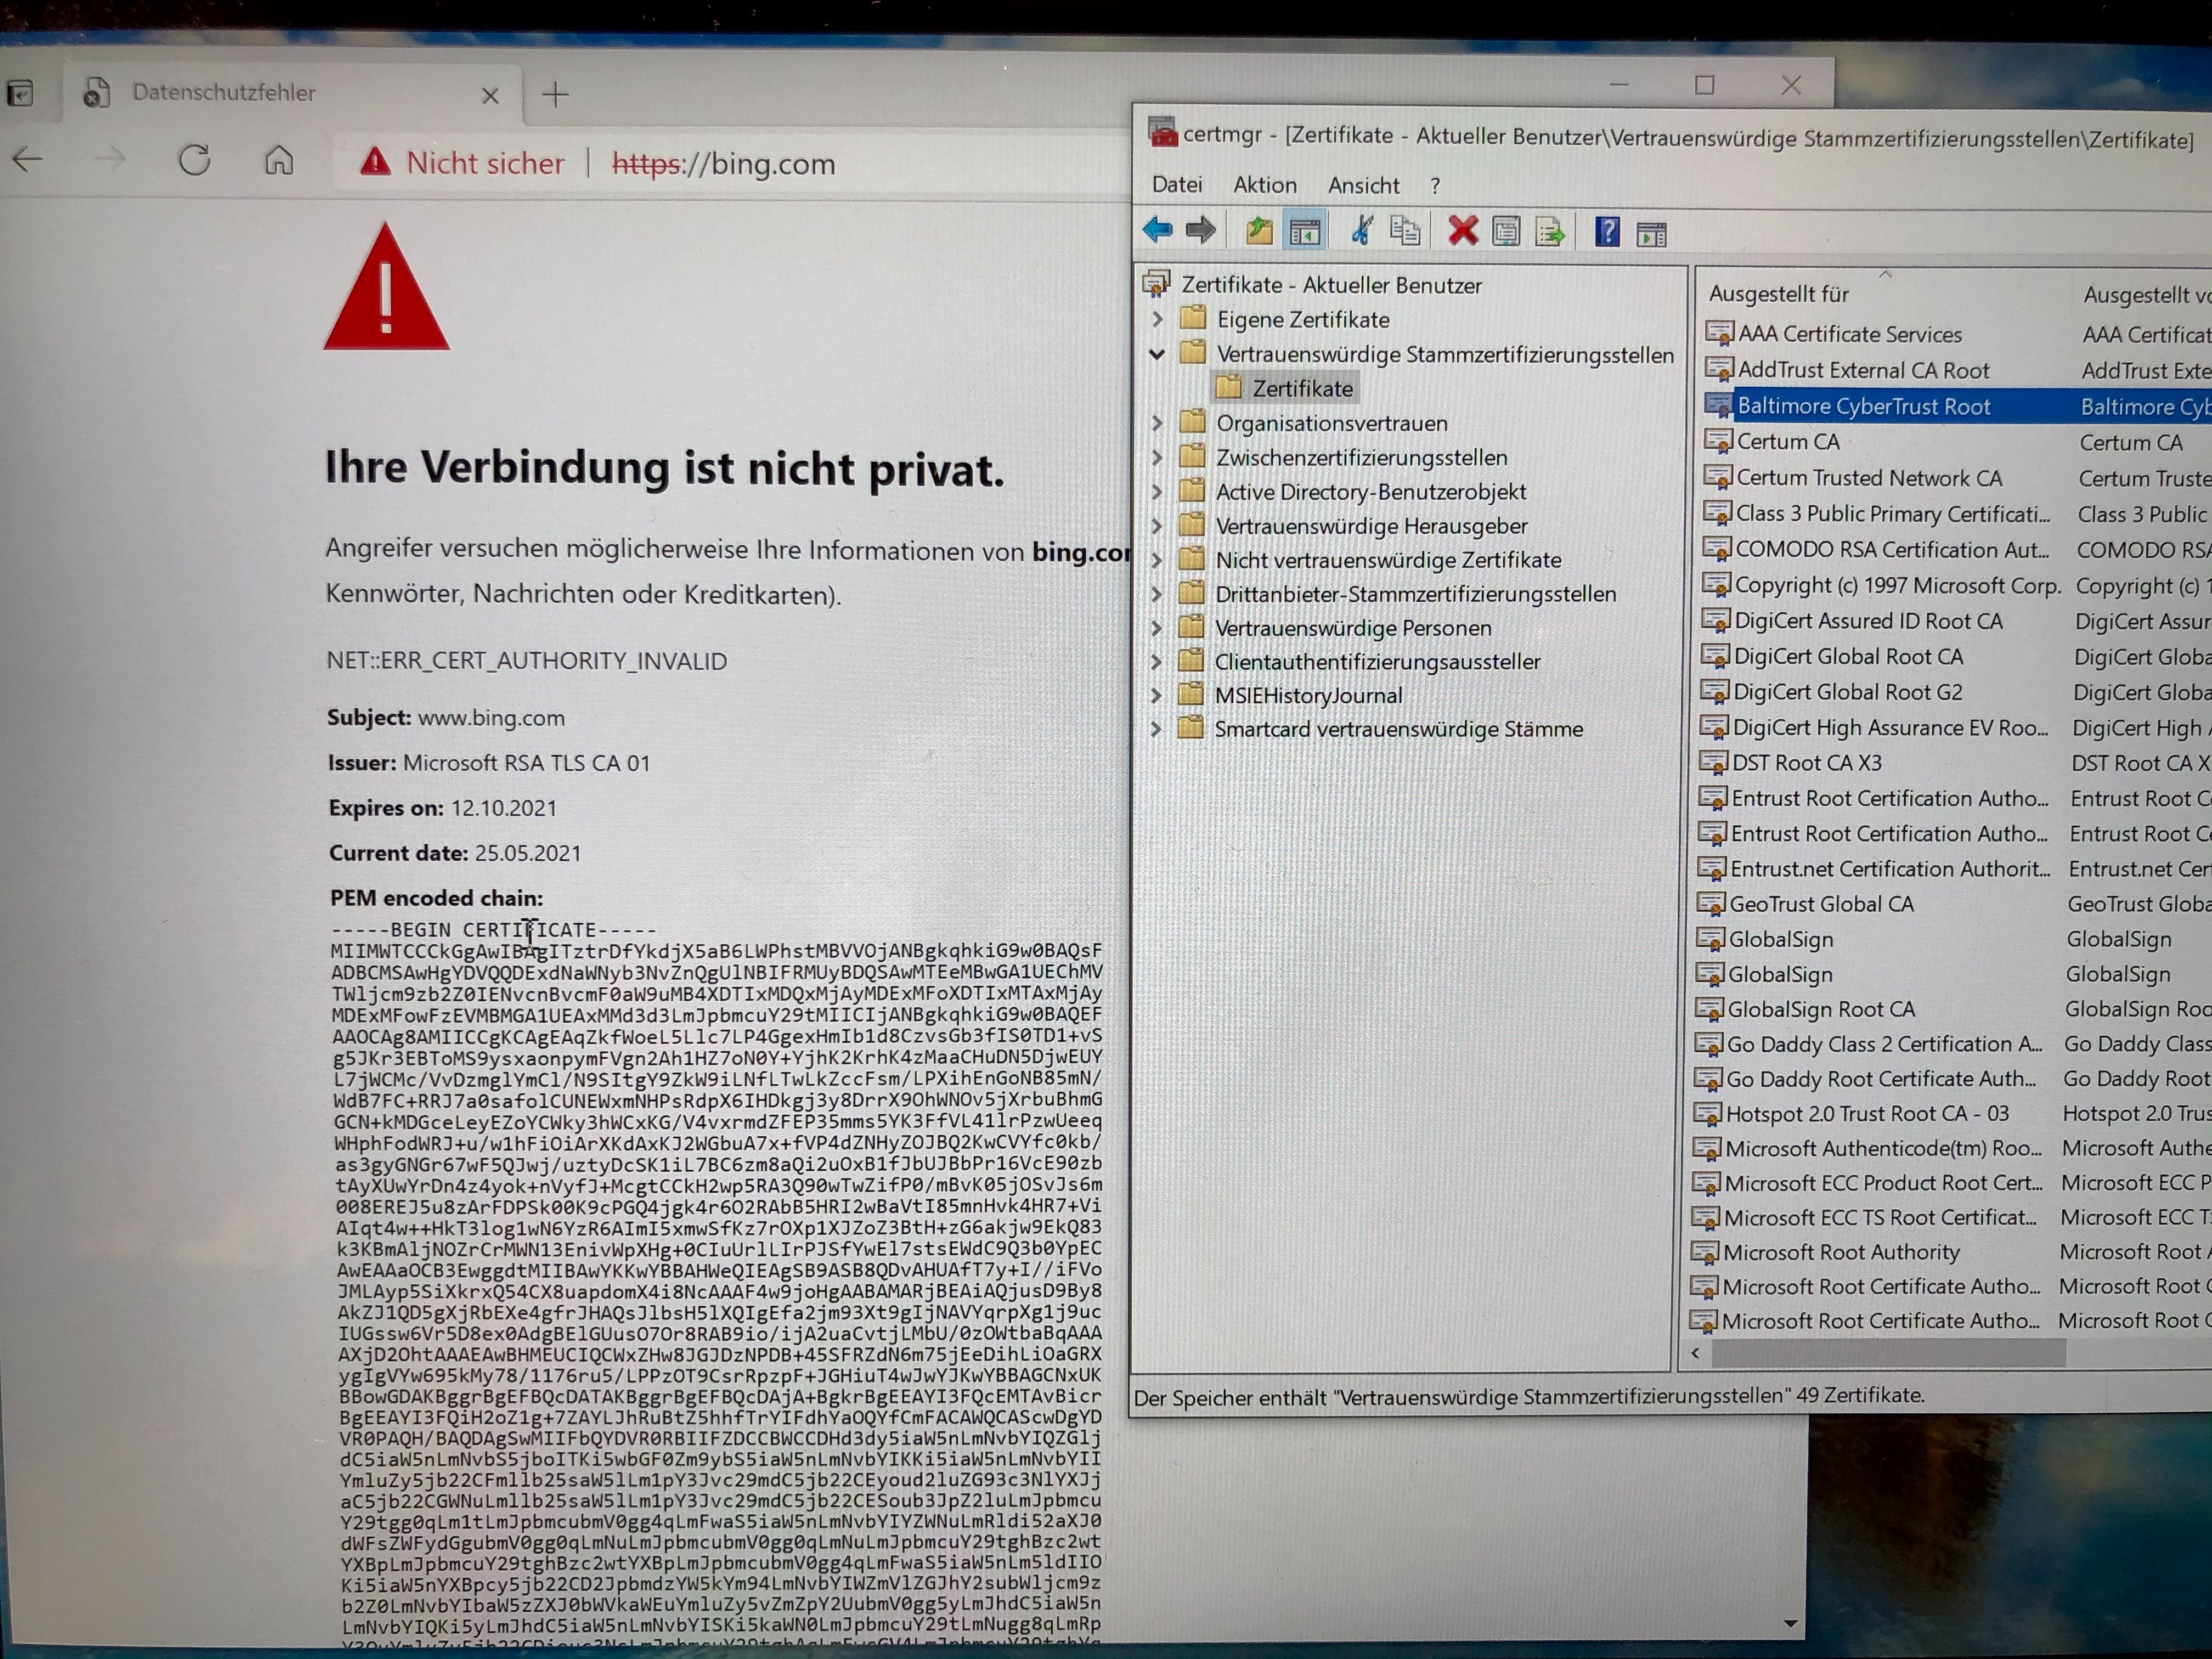This screenshot has height=1659, width=2212.
Task: Click the up-one-level folder icon
Action: [1259, 232]
